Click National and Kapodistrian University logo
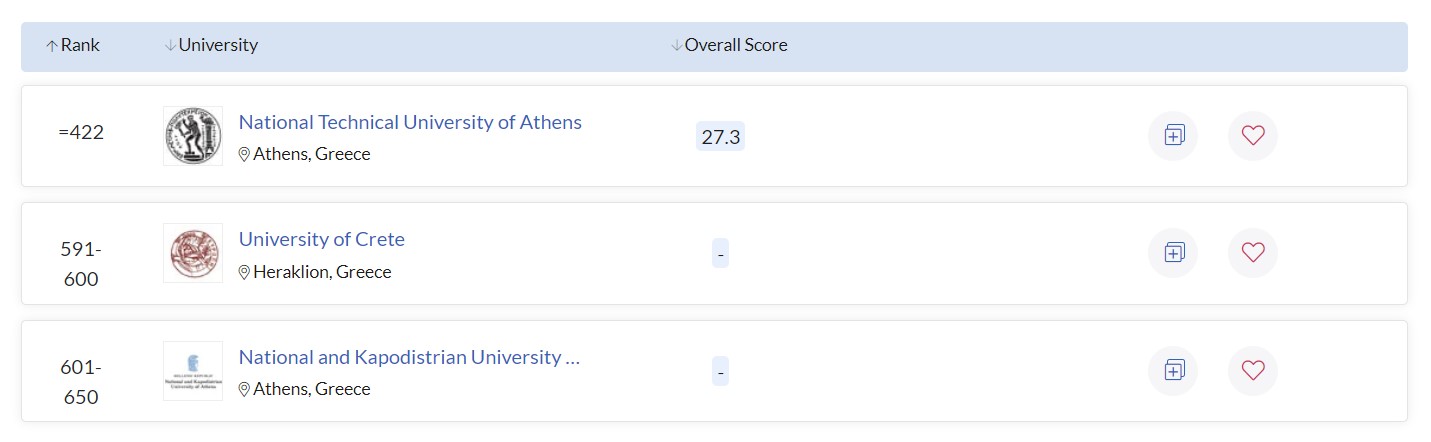Viewport: 1431px width, 442px height. point(193,371)
